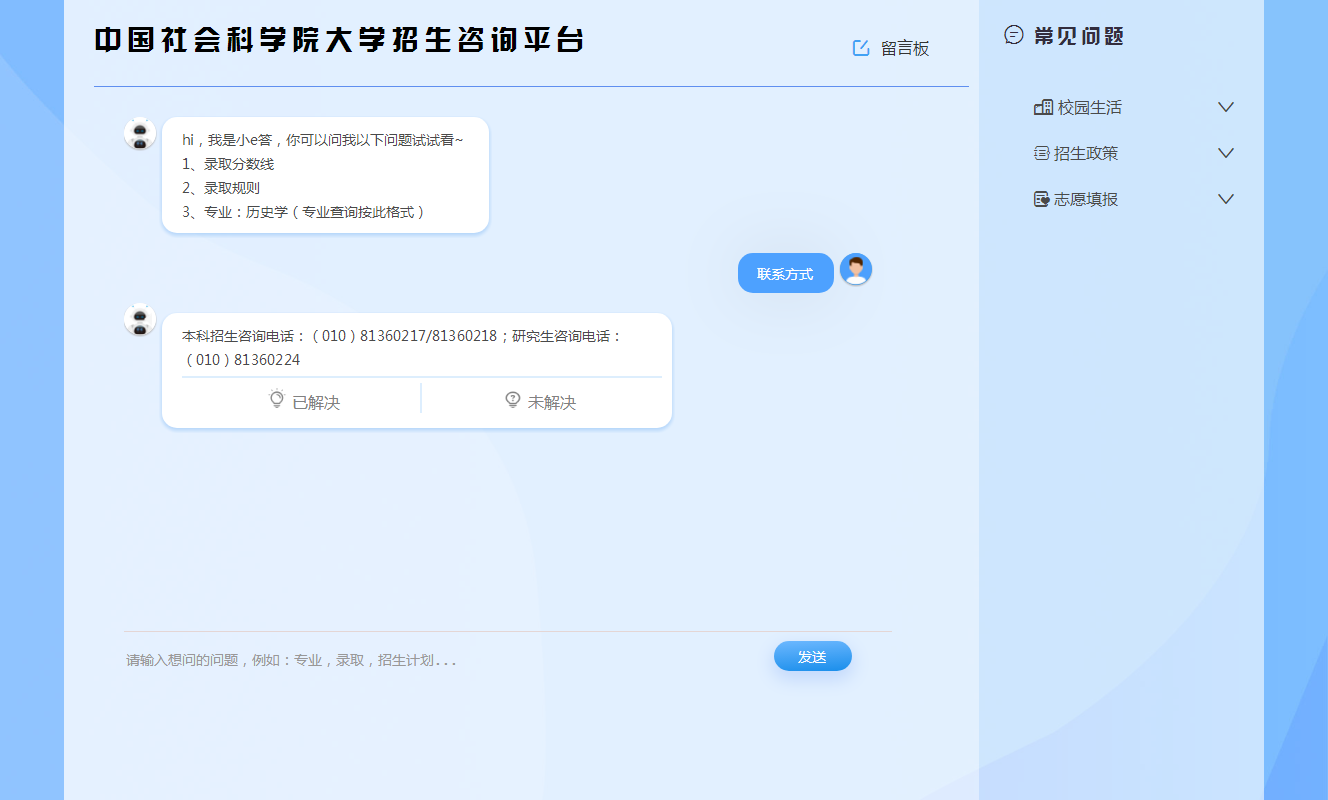Click the robot avatar beside phone number reply
Viewport: 1328px width, 800px height.
click(x=140, y=320)
